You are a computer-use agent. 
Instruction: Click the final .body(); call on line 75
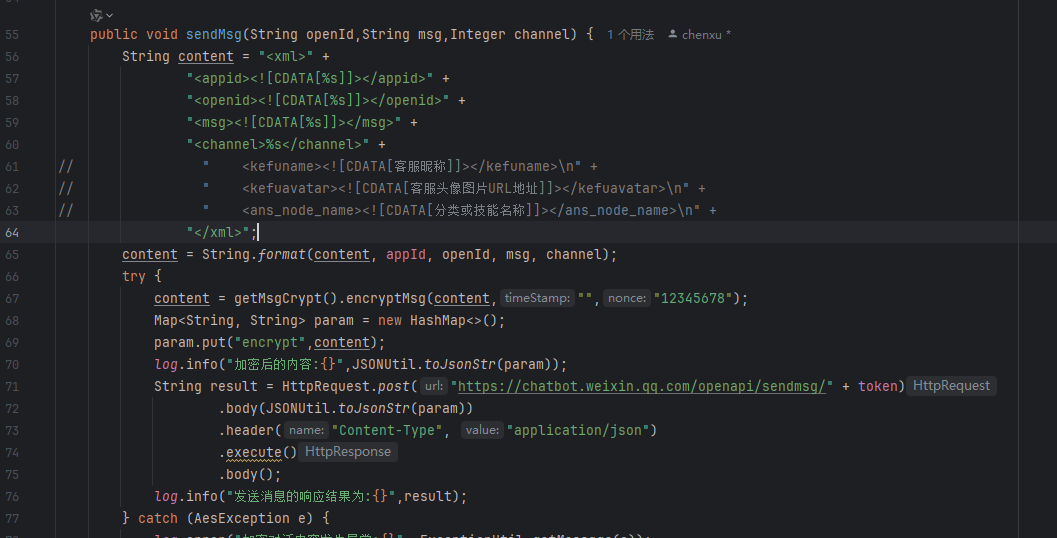[250, 474]
